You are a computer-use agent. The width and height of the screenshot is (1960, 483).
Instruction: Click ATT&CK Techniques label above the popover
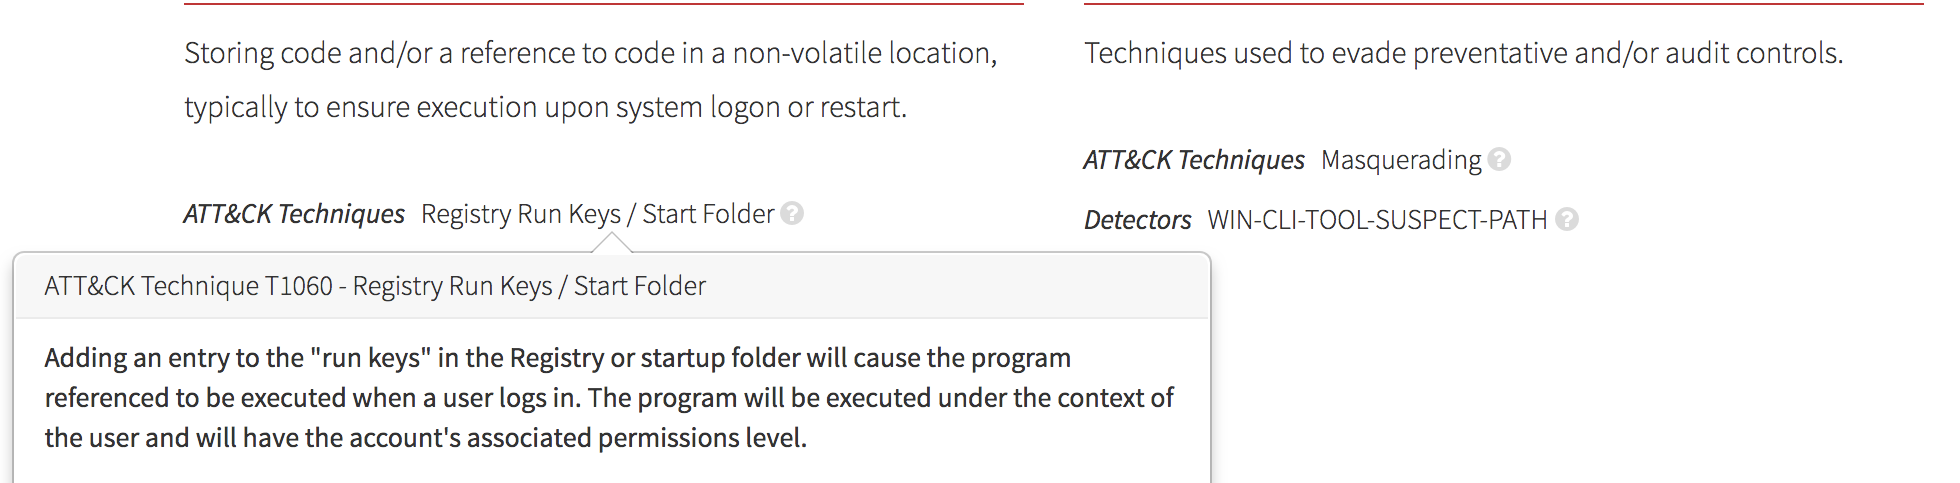pyautogui.click(x=294, y=214)
